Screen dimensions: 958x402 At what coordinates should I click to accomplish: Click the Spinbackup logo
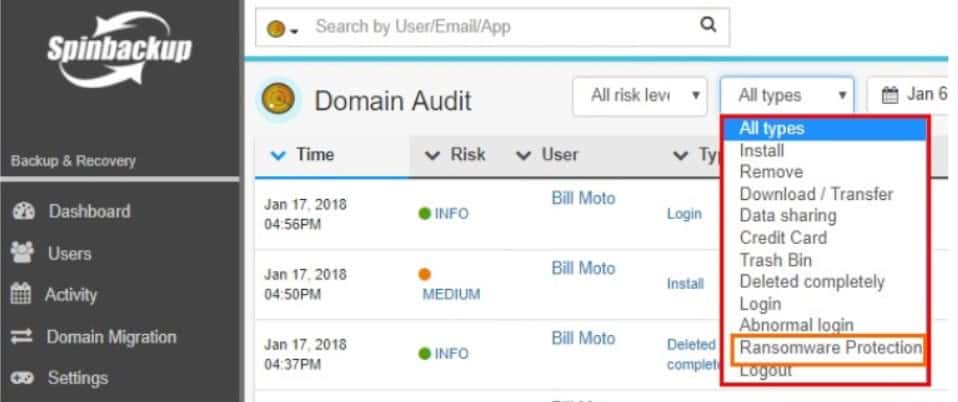point(120,49)
